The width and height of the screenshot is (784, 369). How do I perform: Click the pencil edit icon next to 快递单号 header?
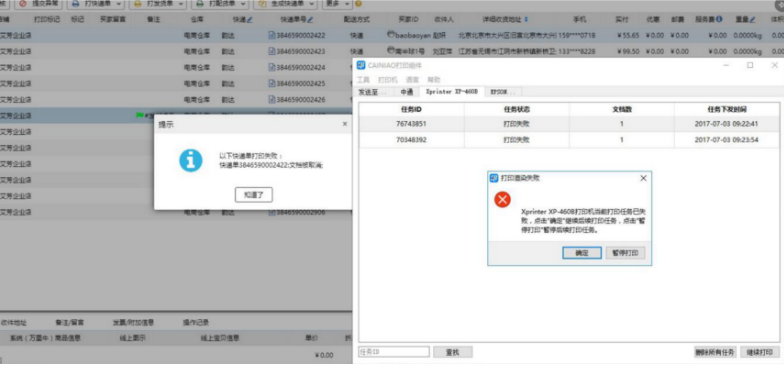point(310,20)
